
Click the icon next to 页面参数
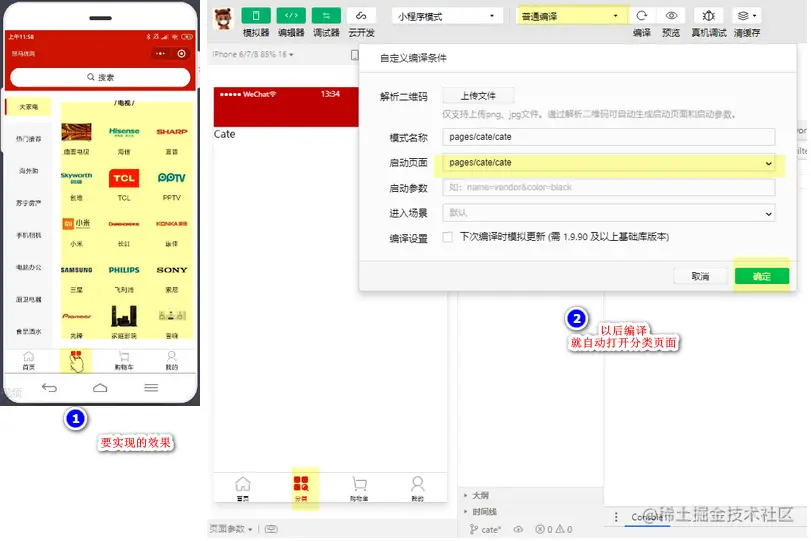click(x=271, y=529)
